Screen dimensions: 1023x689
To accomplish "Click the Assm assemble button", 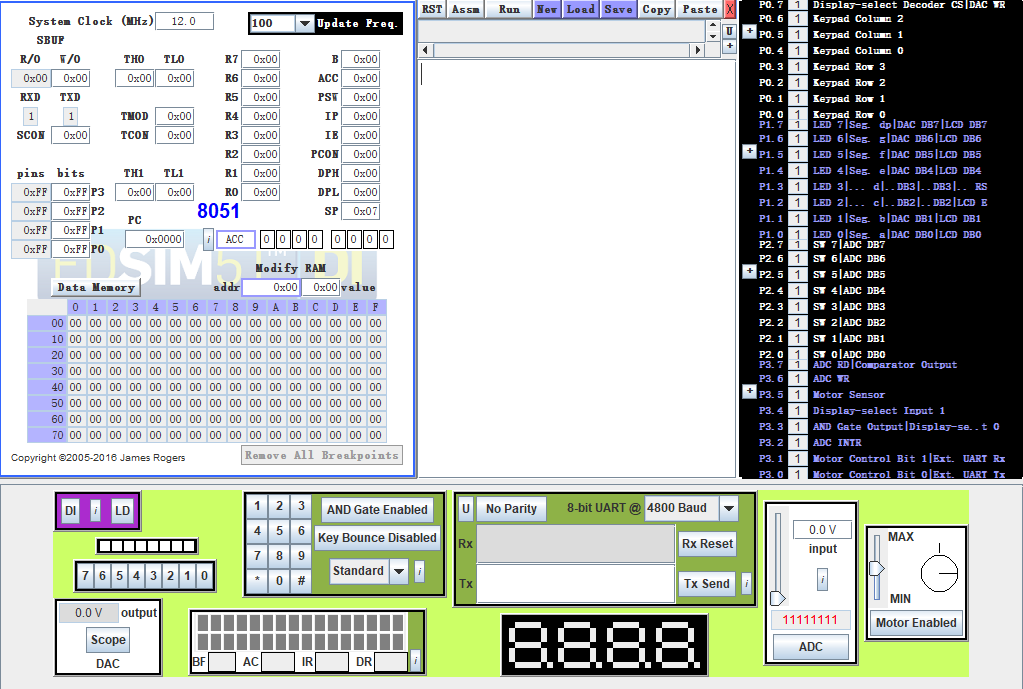I will (466, 9).
